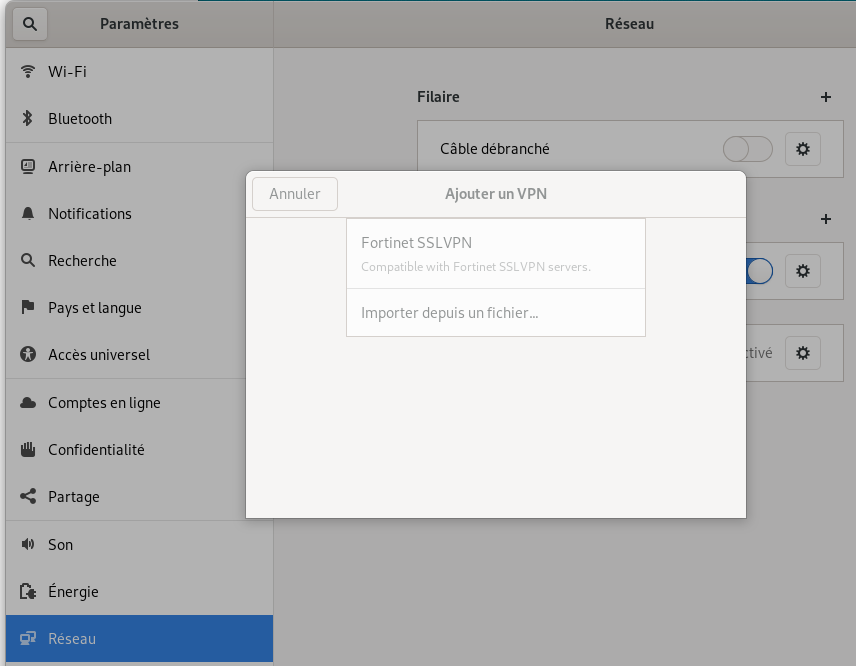Click the plus button next to VPN section
The height and width of the screenshot is (666, 856).
pos(826,219)
